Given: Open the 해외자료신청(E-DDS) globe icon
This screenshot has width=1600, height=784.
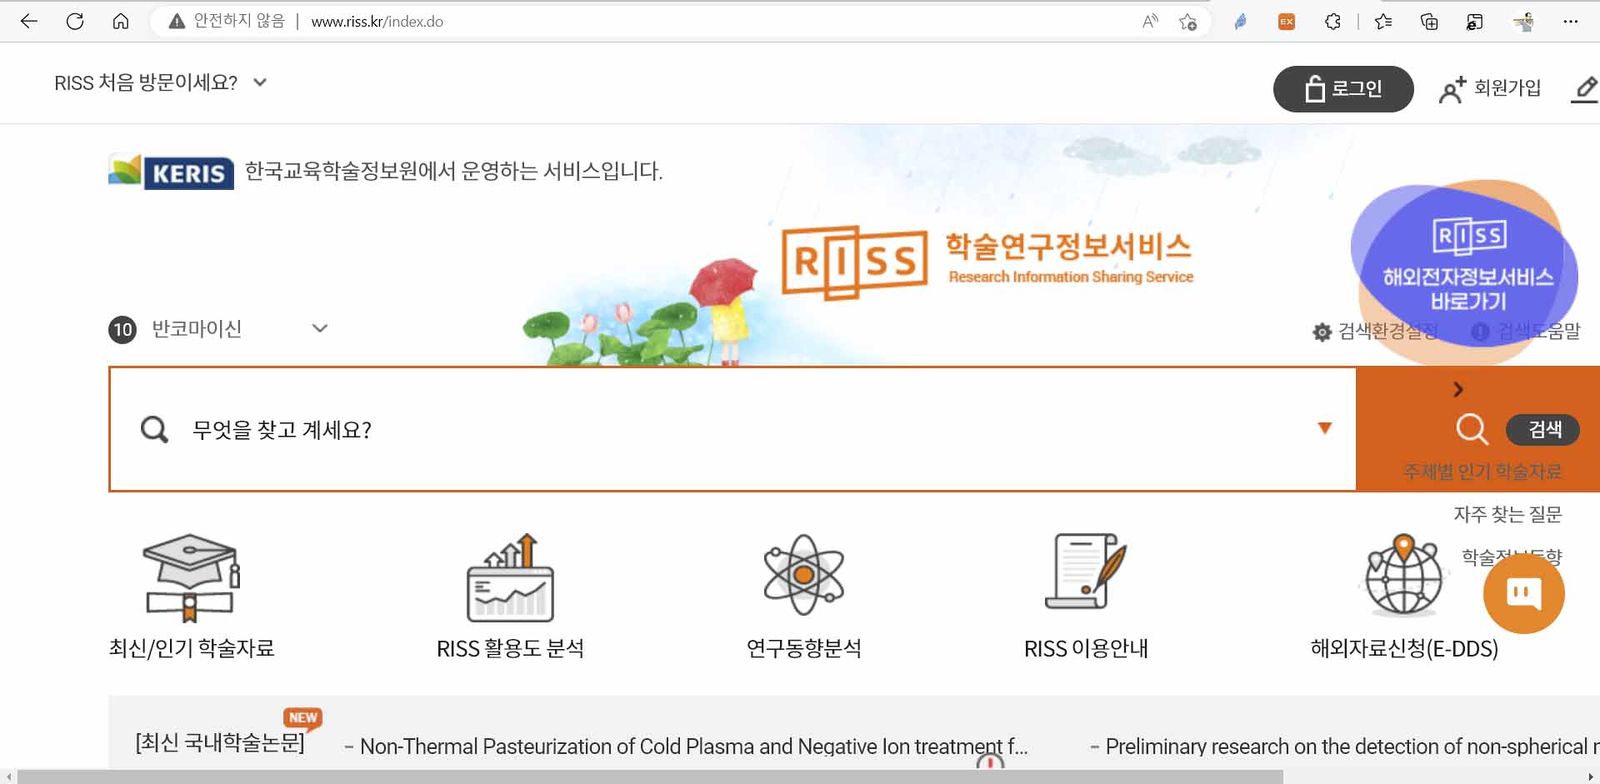Looking at the screenshot, I should [x=1404, y=578].
